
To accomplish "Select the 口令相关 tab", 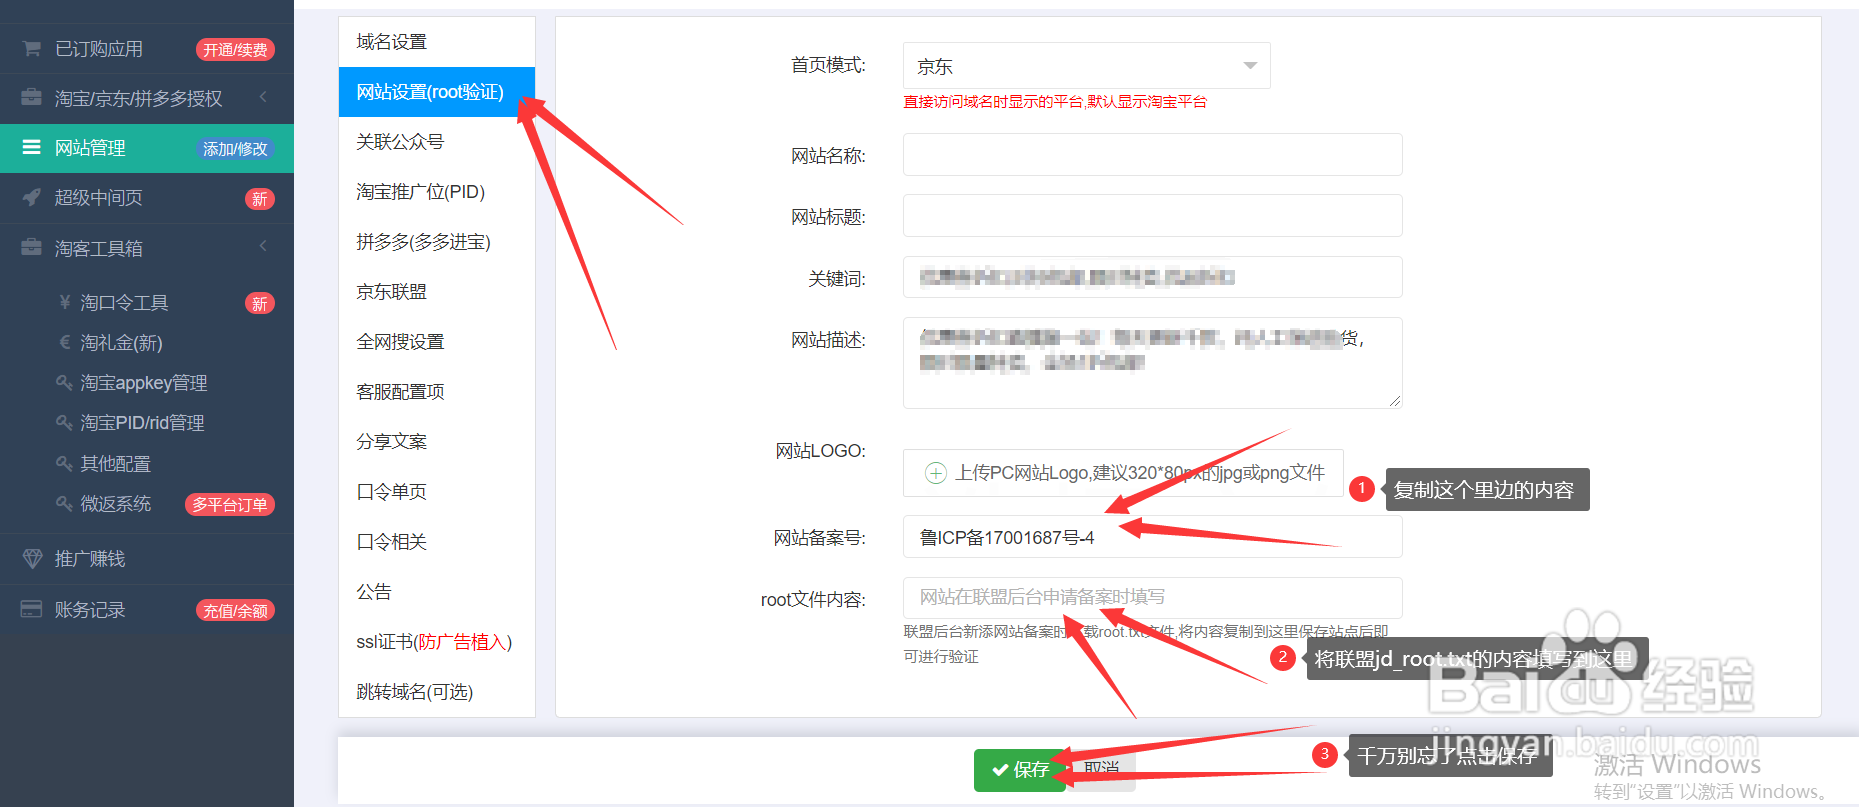I will (x=437, y=542).
